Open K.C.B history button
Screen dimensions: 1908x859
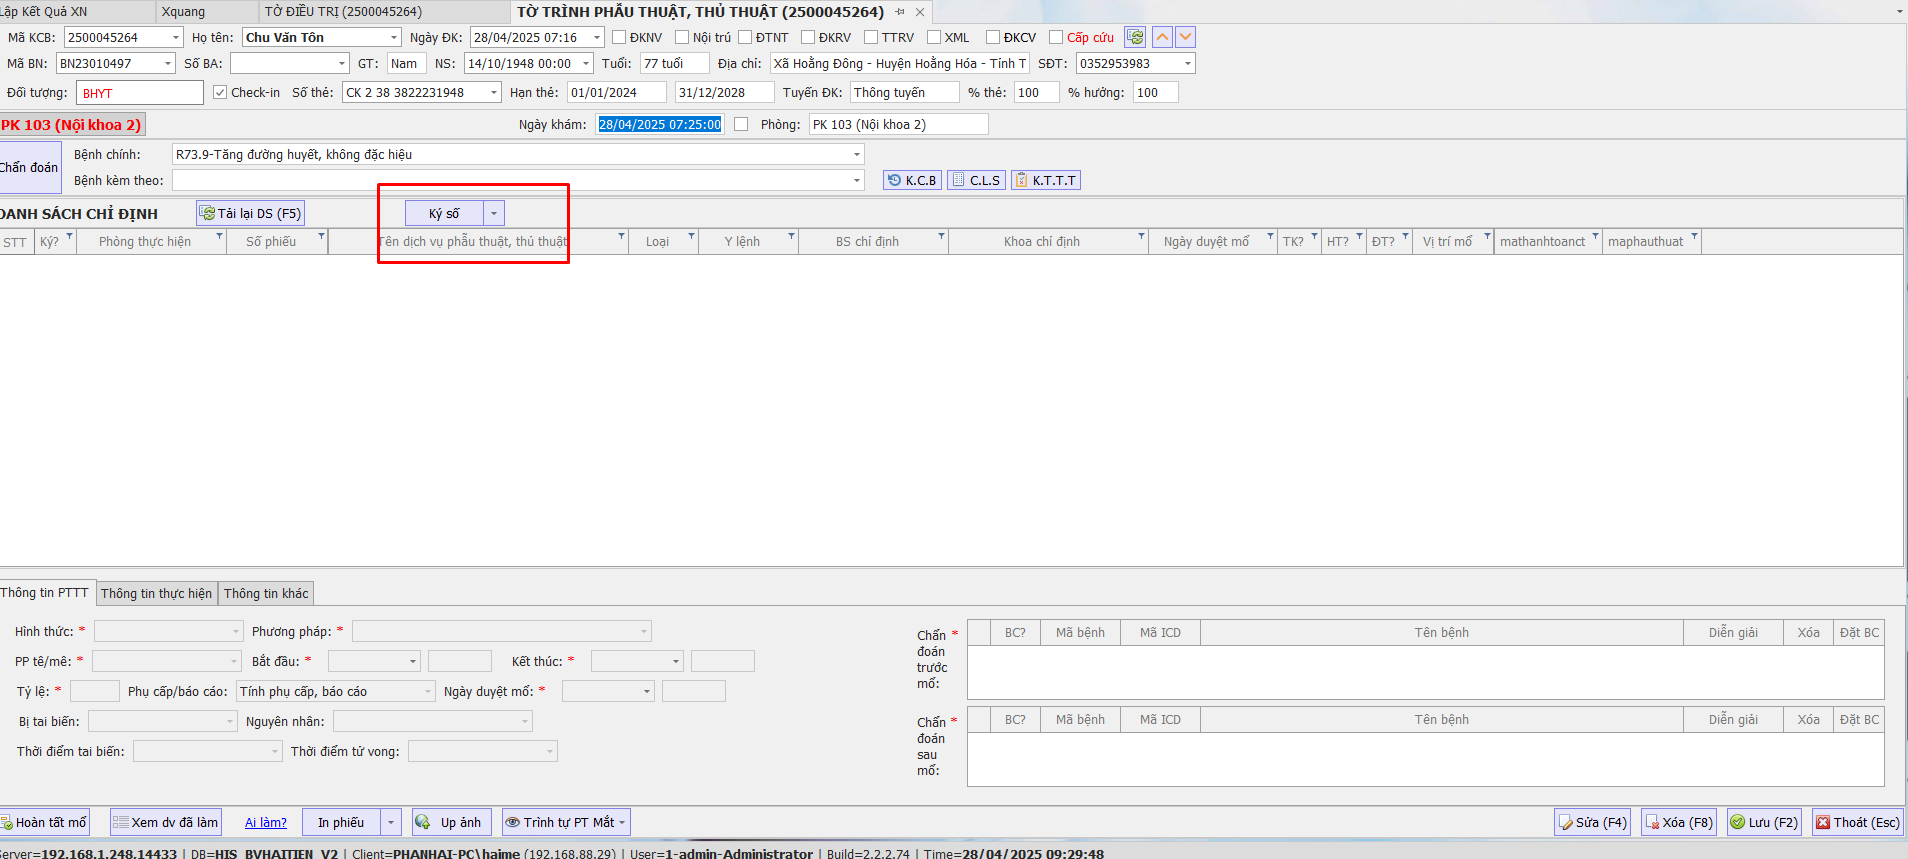[x=912, y=180]
